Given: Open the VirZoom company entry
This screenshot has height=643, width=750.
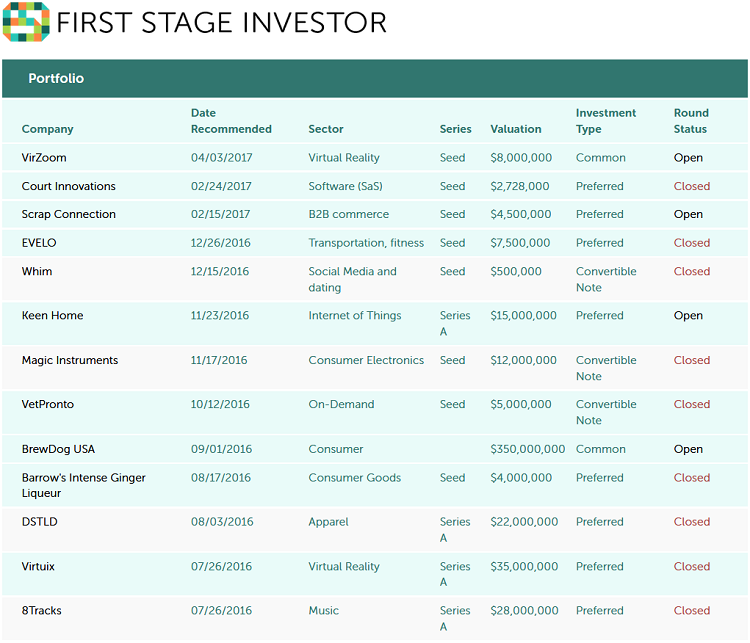Looking at the screenshot, I should (x=44, y=158).
